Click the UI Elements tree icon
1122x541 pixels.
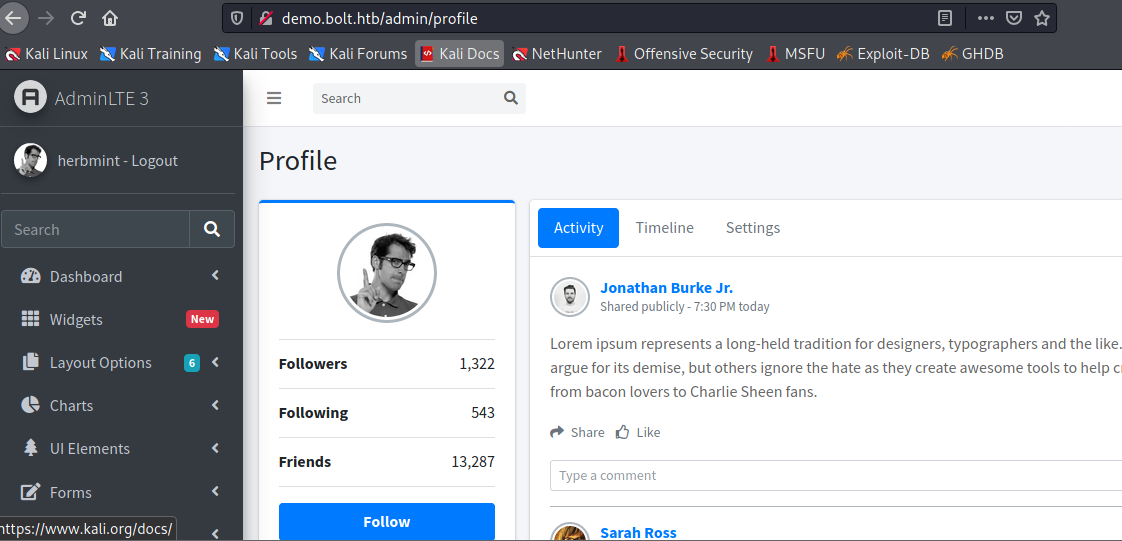tap(30, 448)
